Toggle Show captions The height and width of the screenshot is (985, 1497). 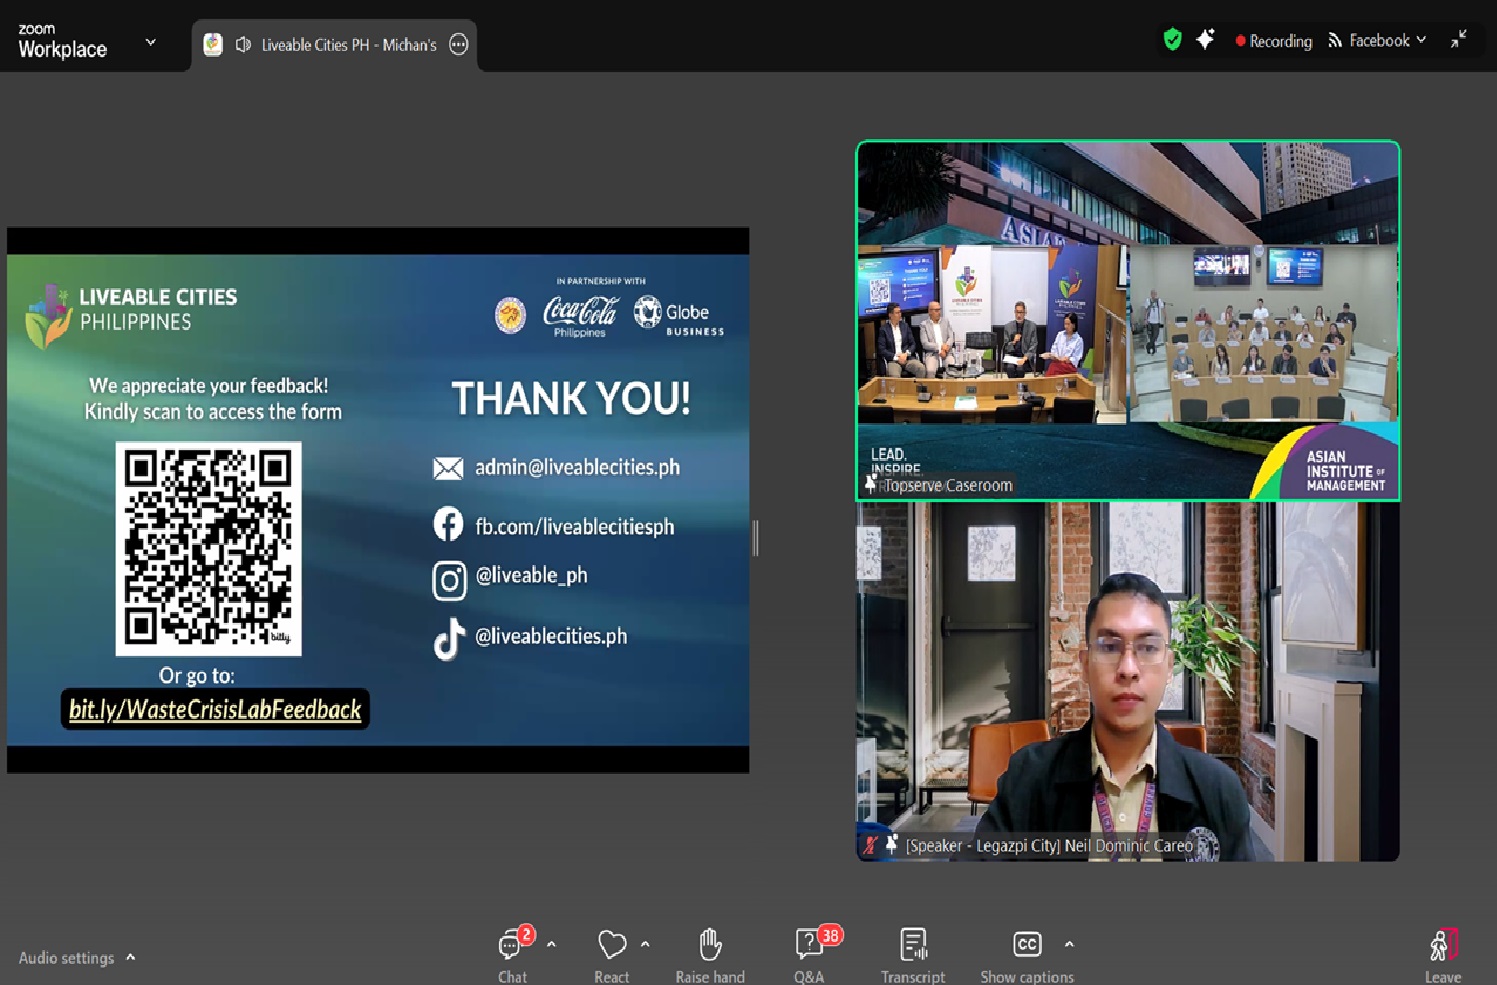point(1027,955)
